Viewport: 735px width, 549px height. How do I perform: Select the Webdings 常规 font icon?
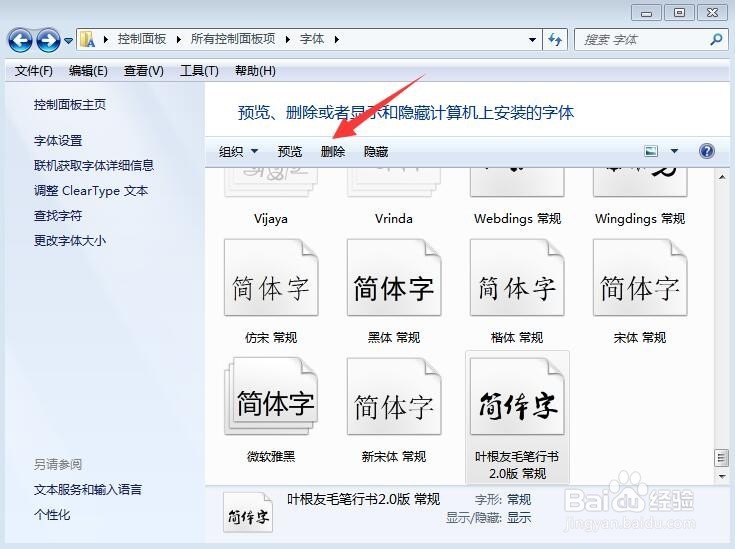(x=517, y=183)
